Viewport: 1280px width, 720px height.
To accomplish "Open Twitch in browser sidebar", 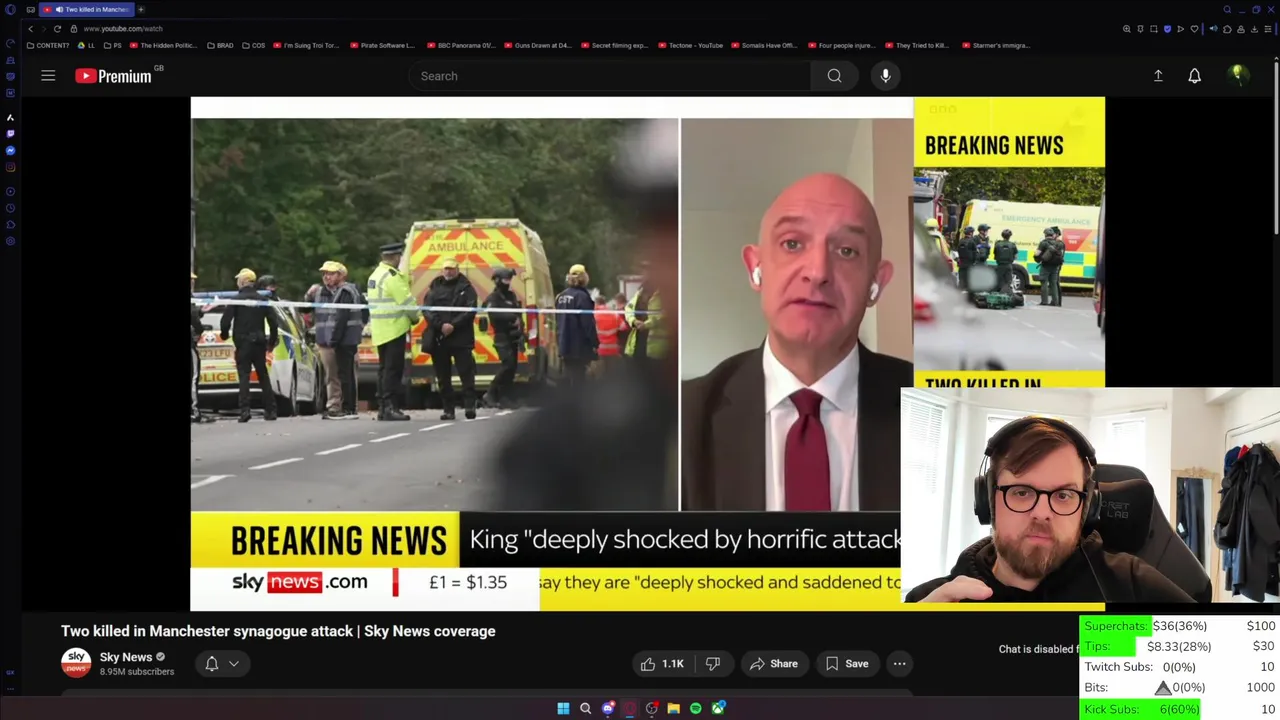I will click(x=10, y=134).
